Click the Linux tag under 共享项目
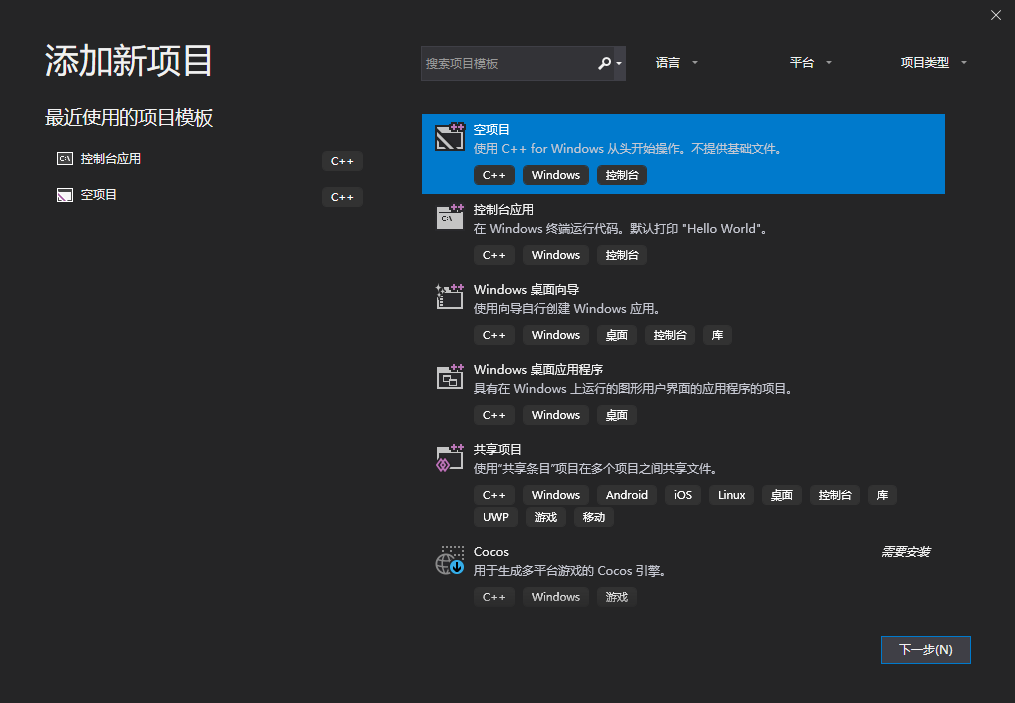 731,495
